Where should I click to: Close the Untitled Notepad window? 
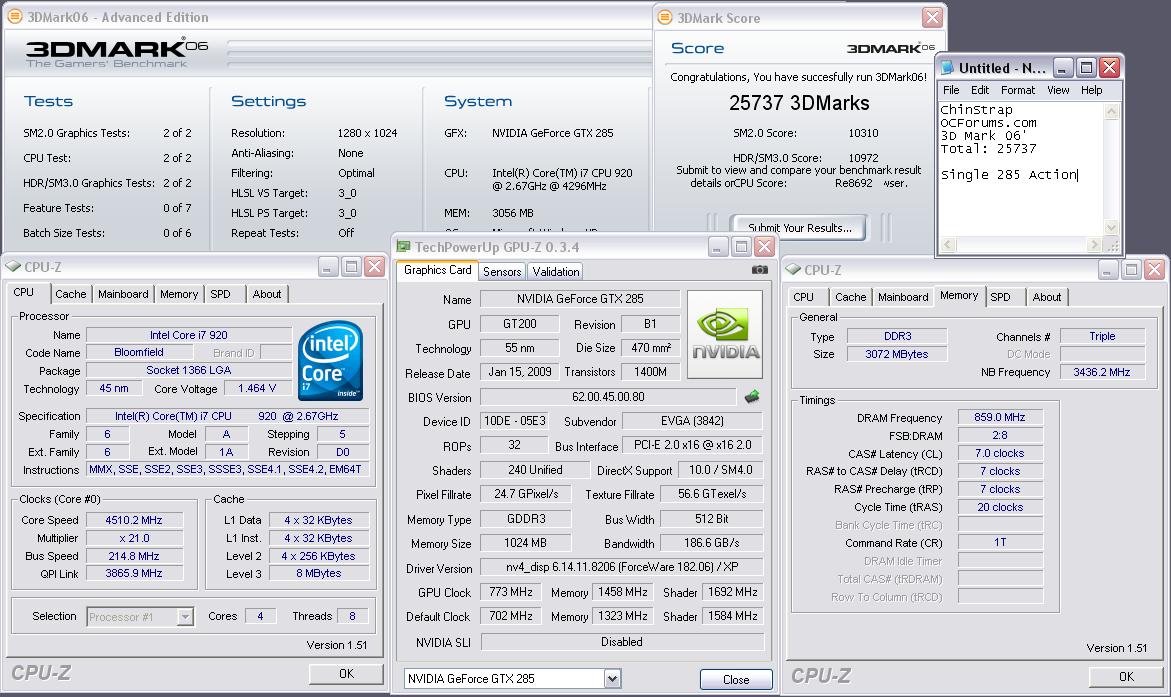tap(1110, 68)
